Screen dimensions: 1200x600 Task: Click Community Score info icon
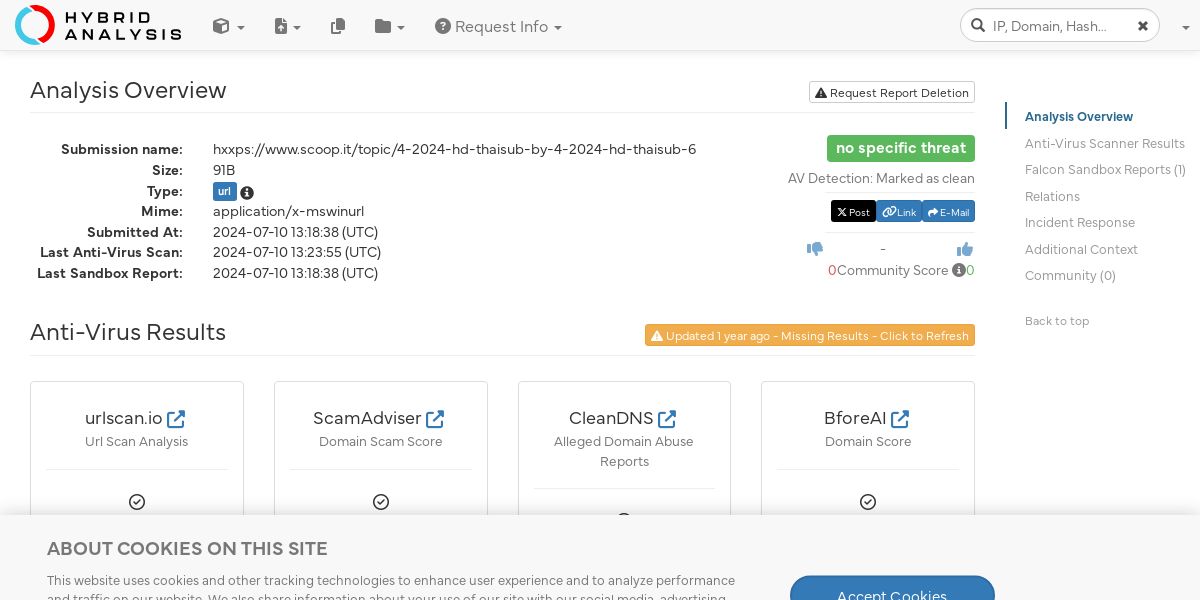pyautogui.click(x=959, y=270)
